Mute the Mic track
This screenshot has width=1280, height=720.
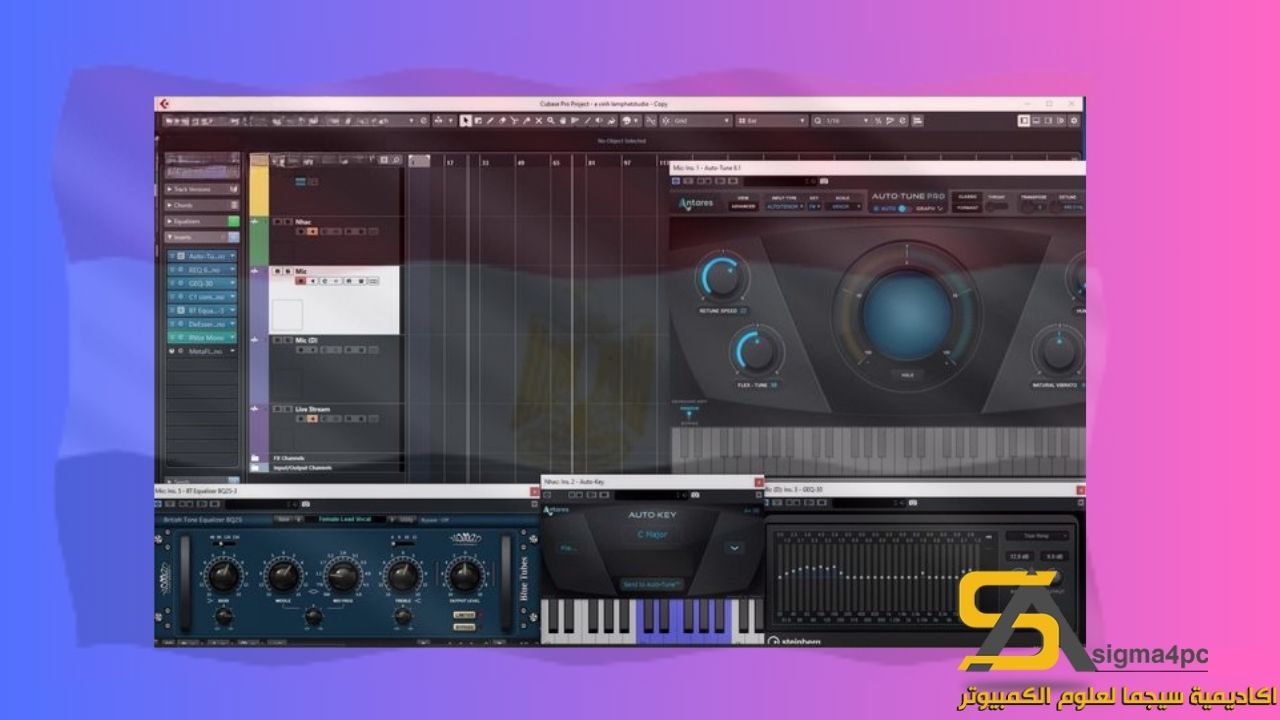click(x=278, y=271)
